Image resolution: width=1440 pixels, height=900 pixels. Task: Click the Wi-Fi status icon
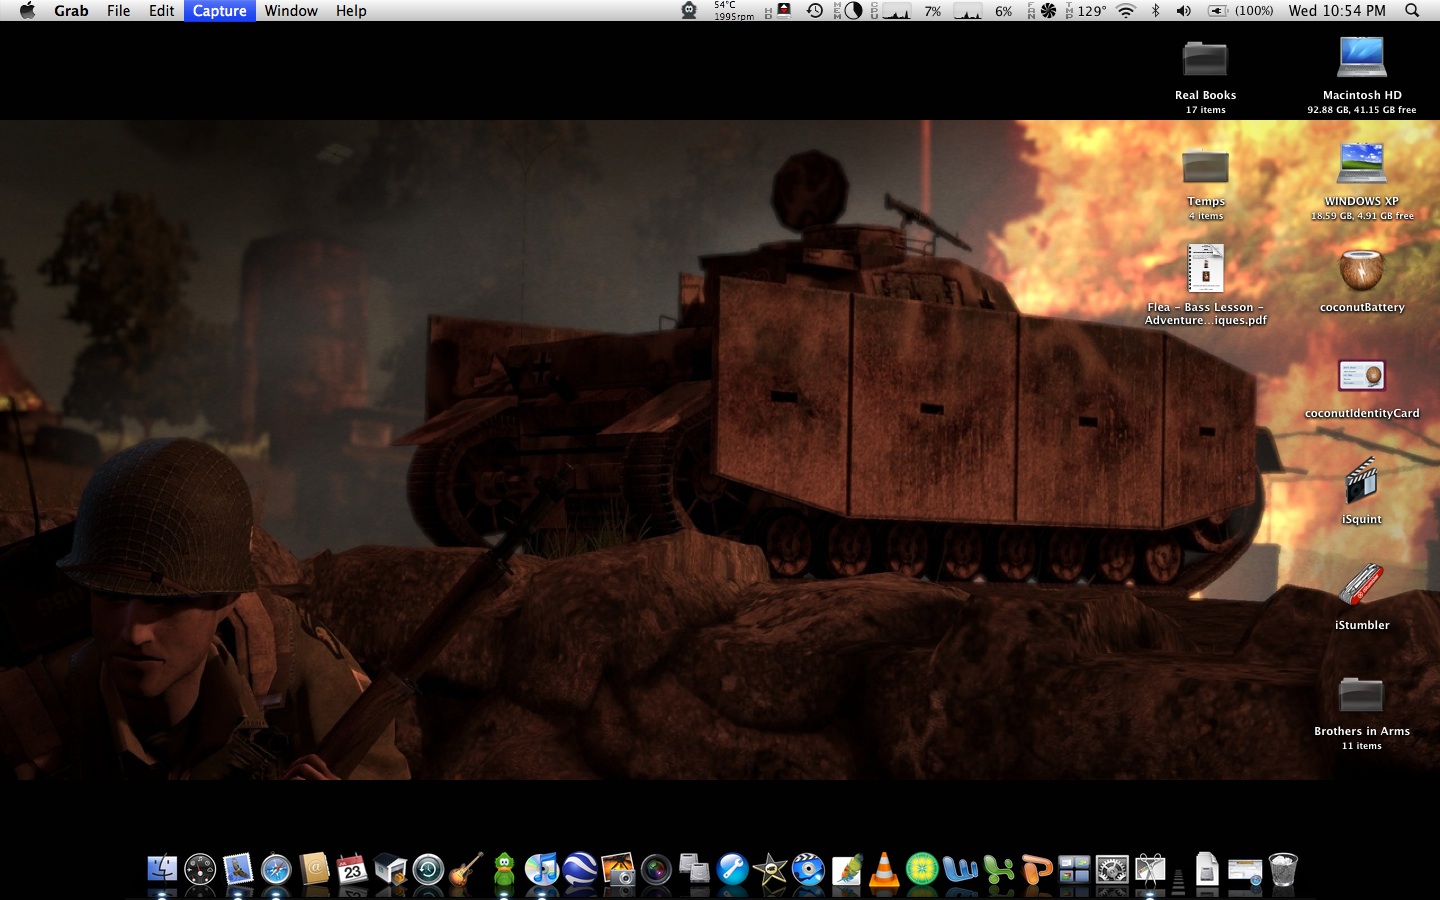pyautogui.click(x=1126, y=10)
